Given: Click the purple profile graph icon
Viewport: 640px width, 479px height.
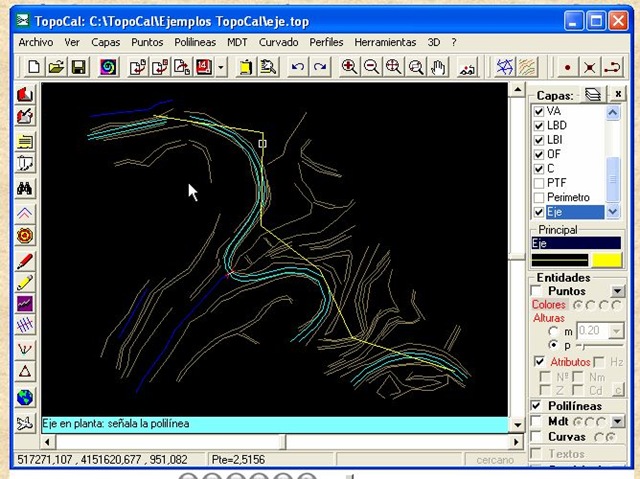Looking at the screenshot, I should tap(25, 304).
